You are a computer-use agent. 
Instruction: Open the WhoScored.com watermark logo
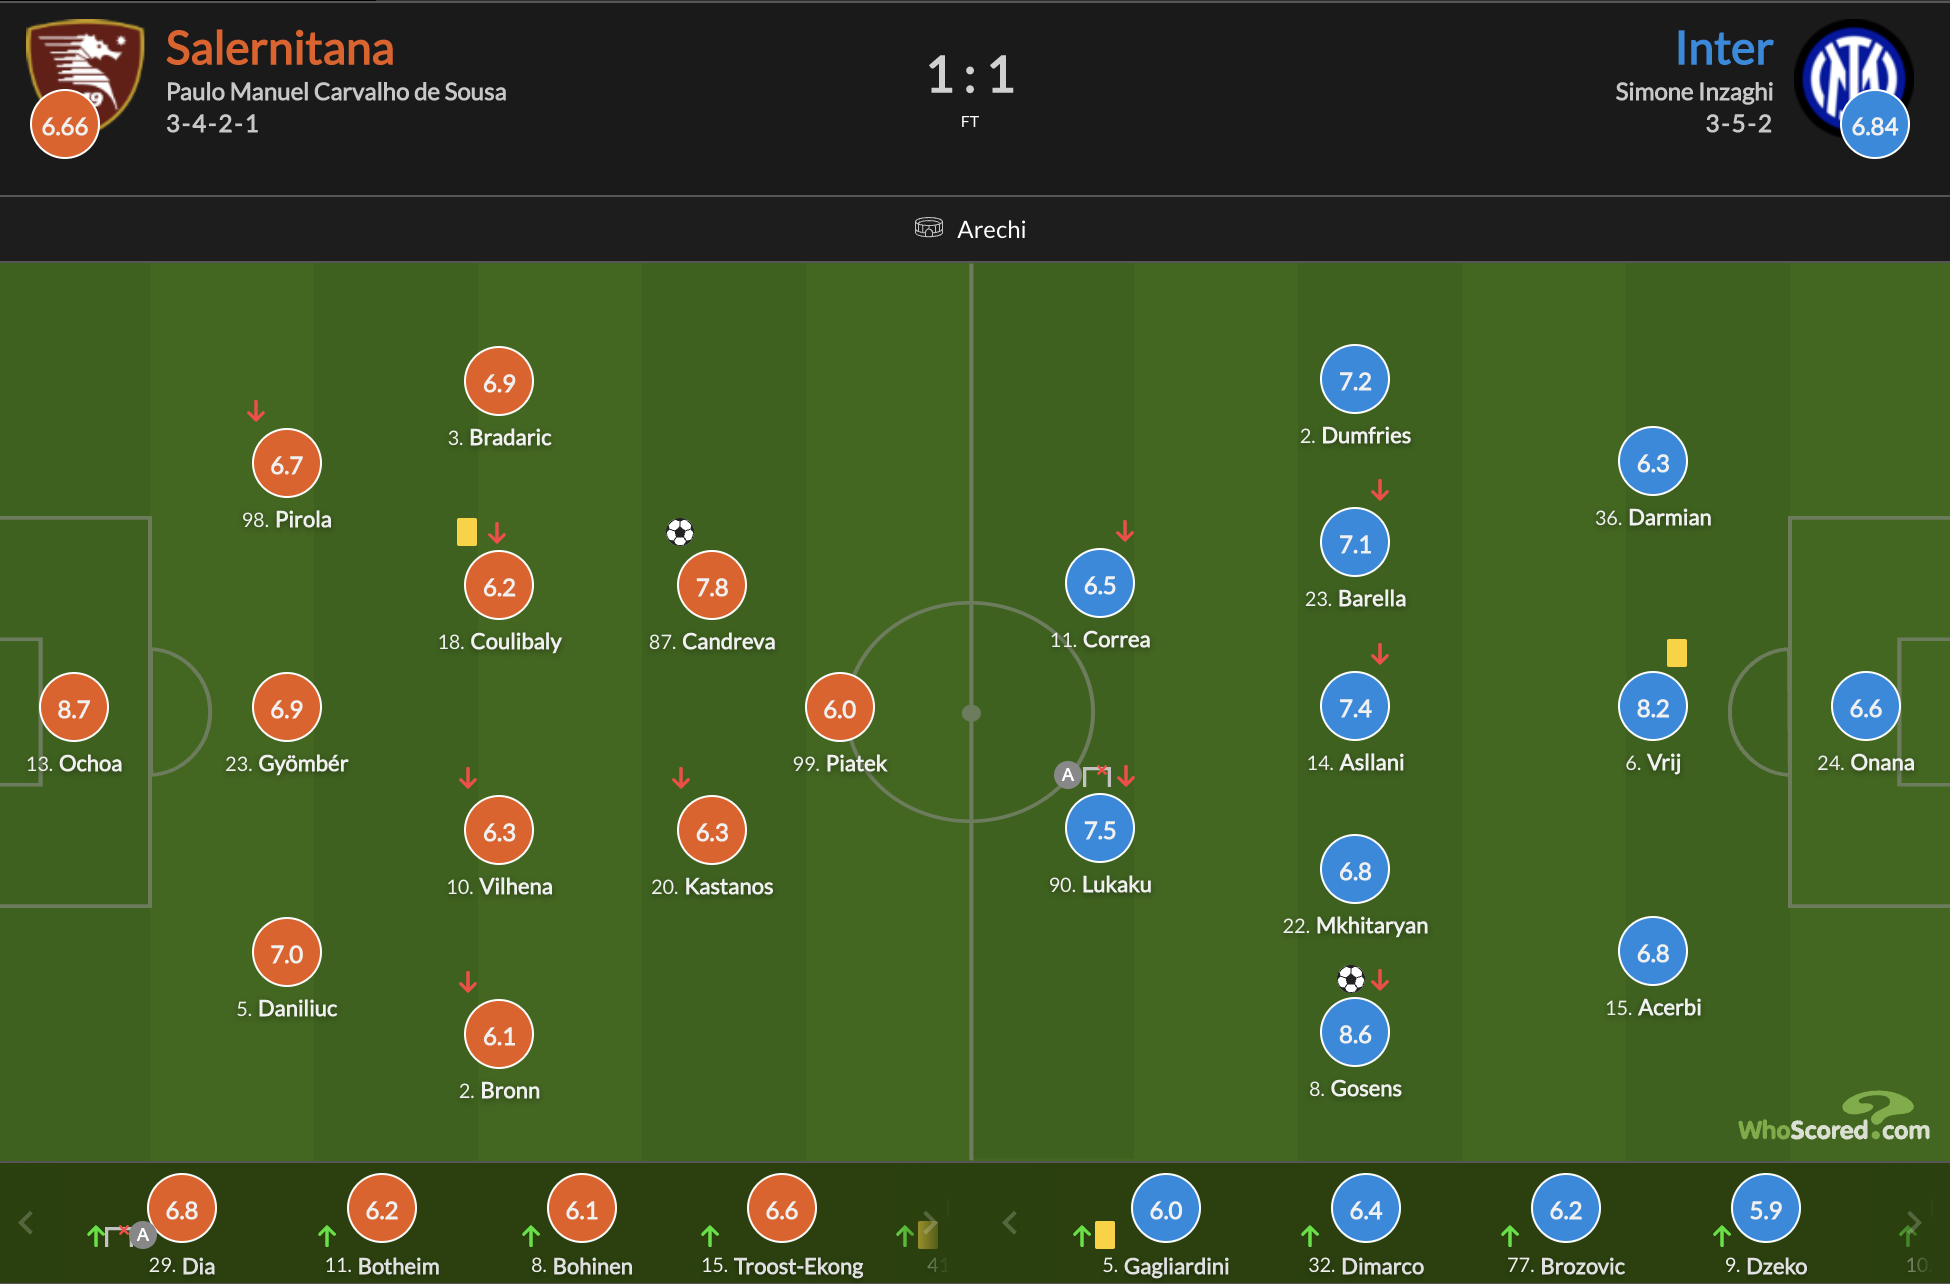click(1835, 1118)
